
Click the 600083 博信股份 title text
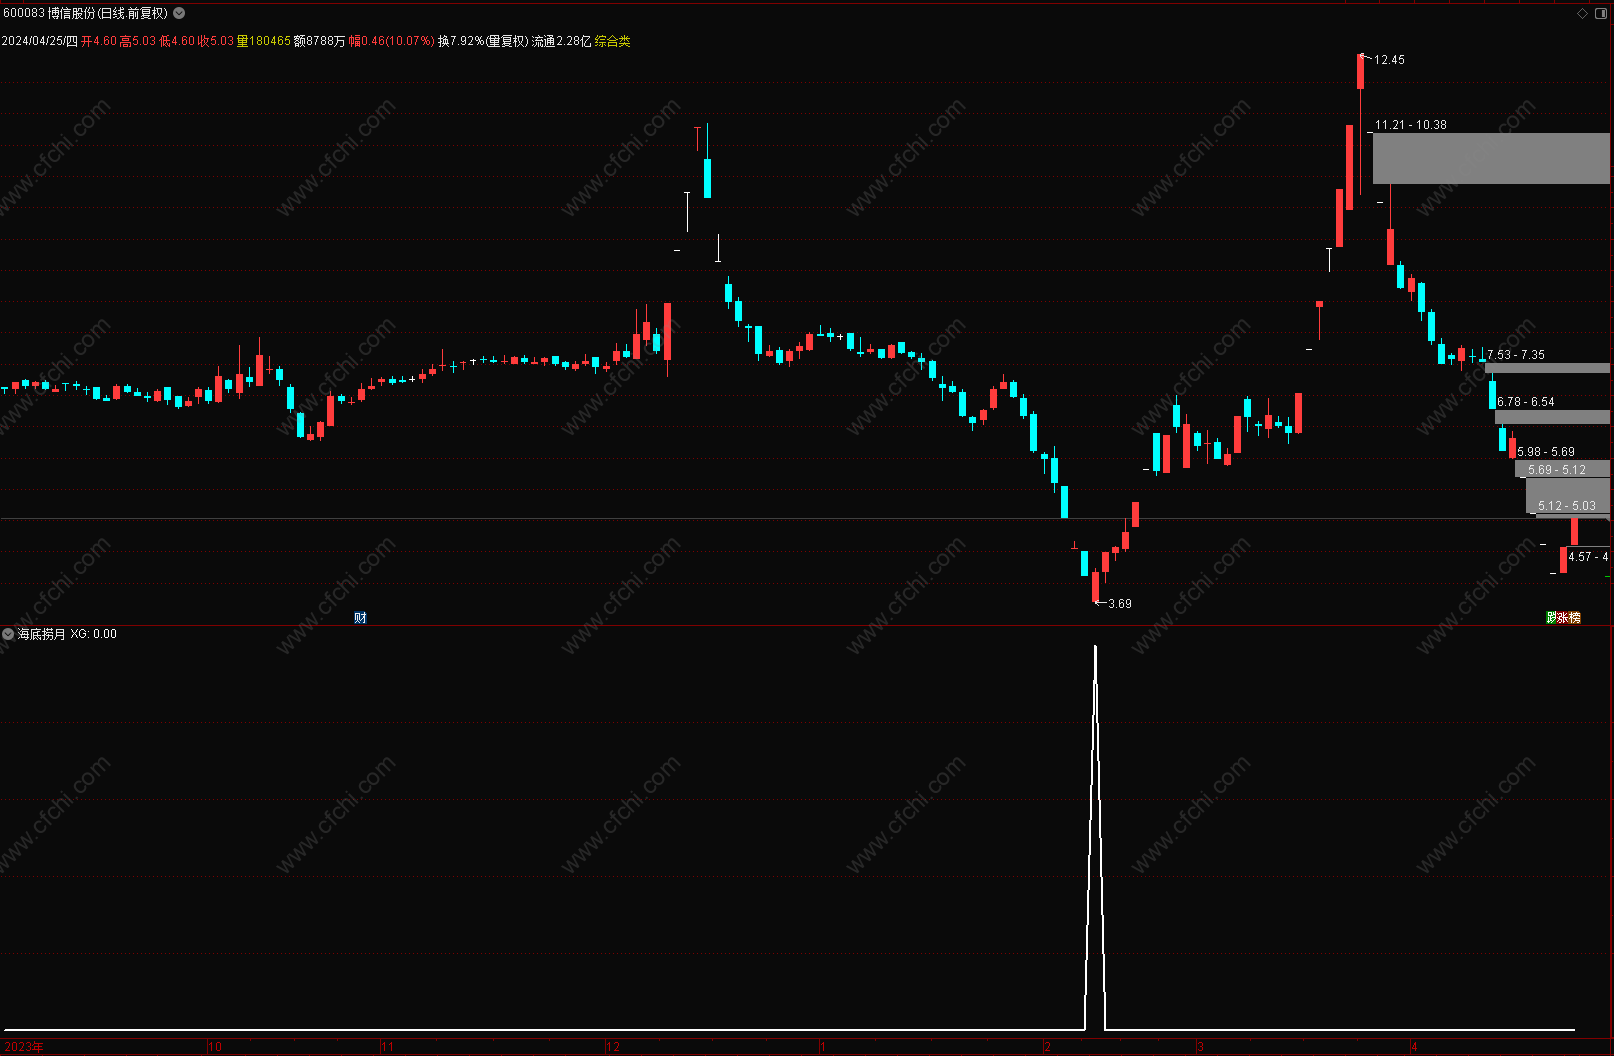tap(85, 13)
